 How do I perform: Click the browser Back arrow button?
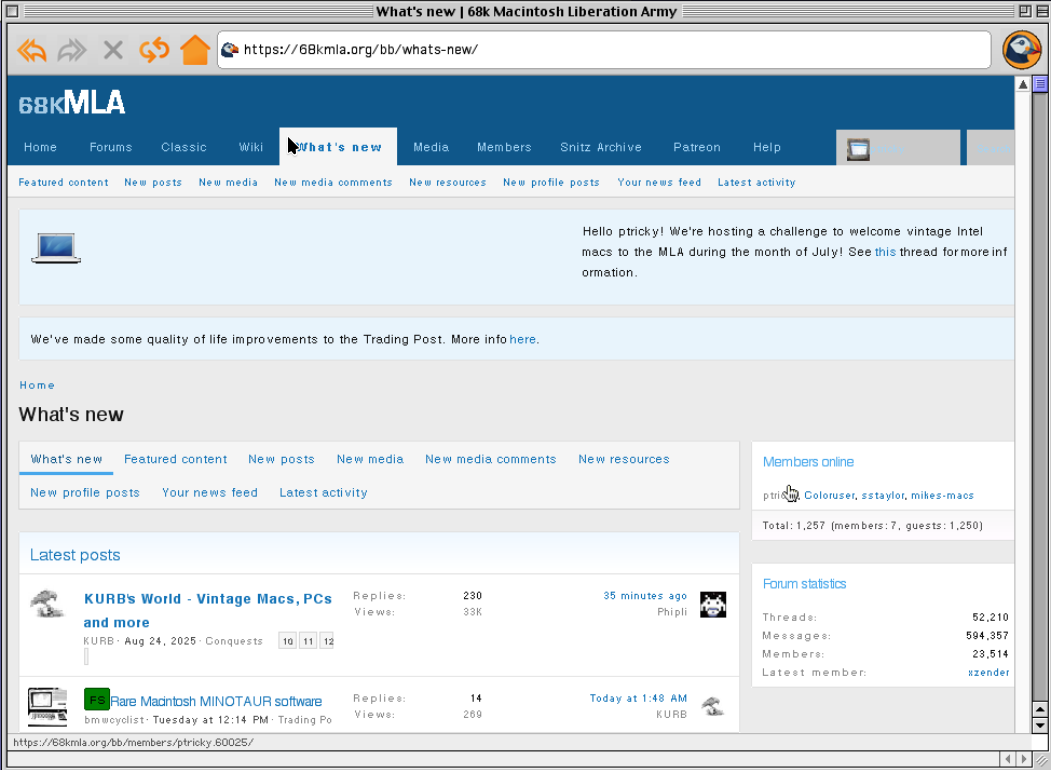[x=32, y=50]
